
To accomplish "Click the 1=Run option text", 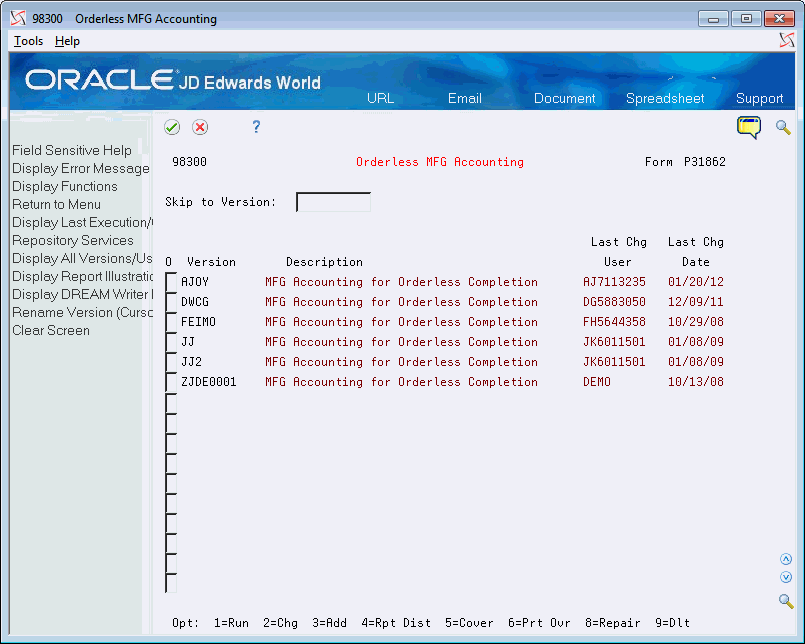I will [232, 623].
